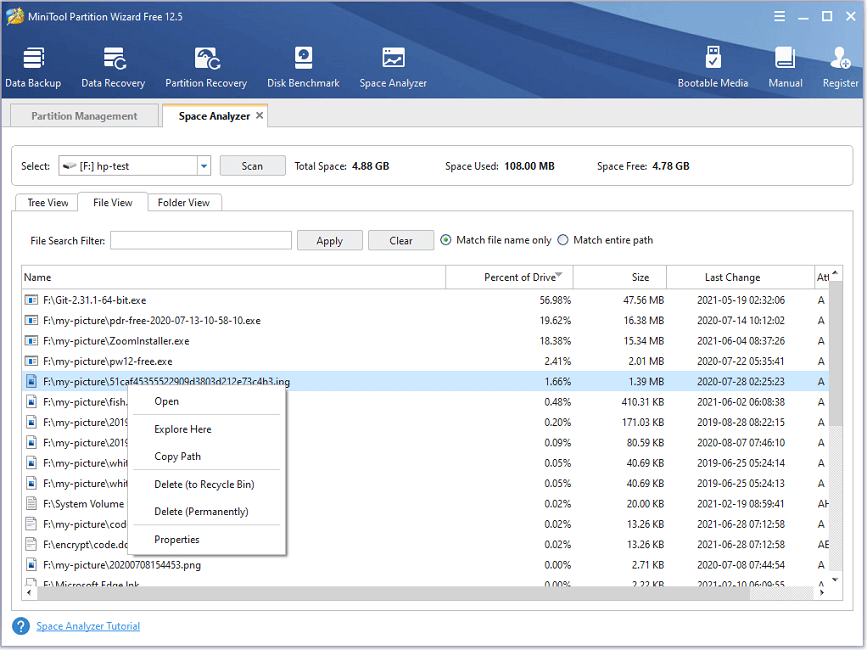
Task: Click scroll down arrow of file list
Action: 835,579
